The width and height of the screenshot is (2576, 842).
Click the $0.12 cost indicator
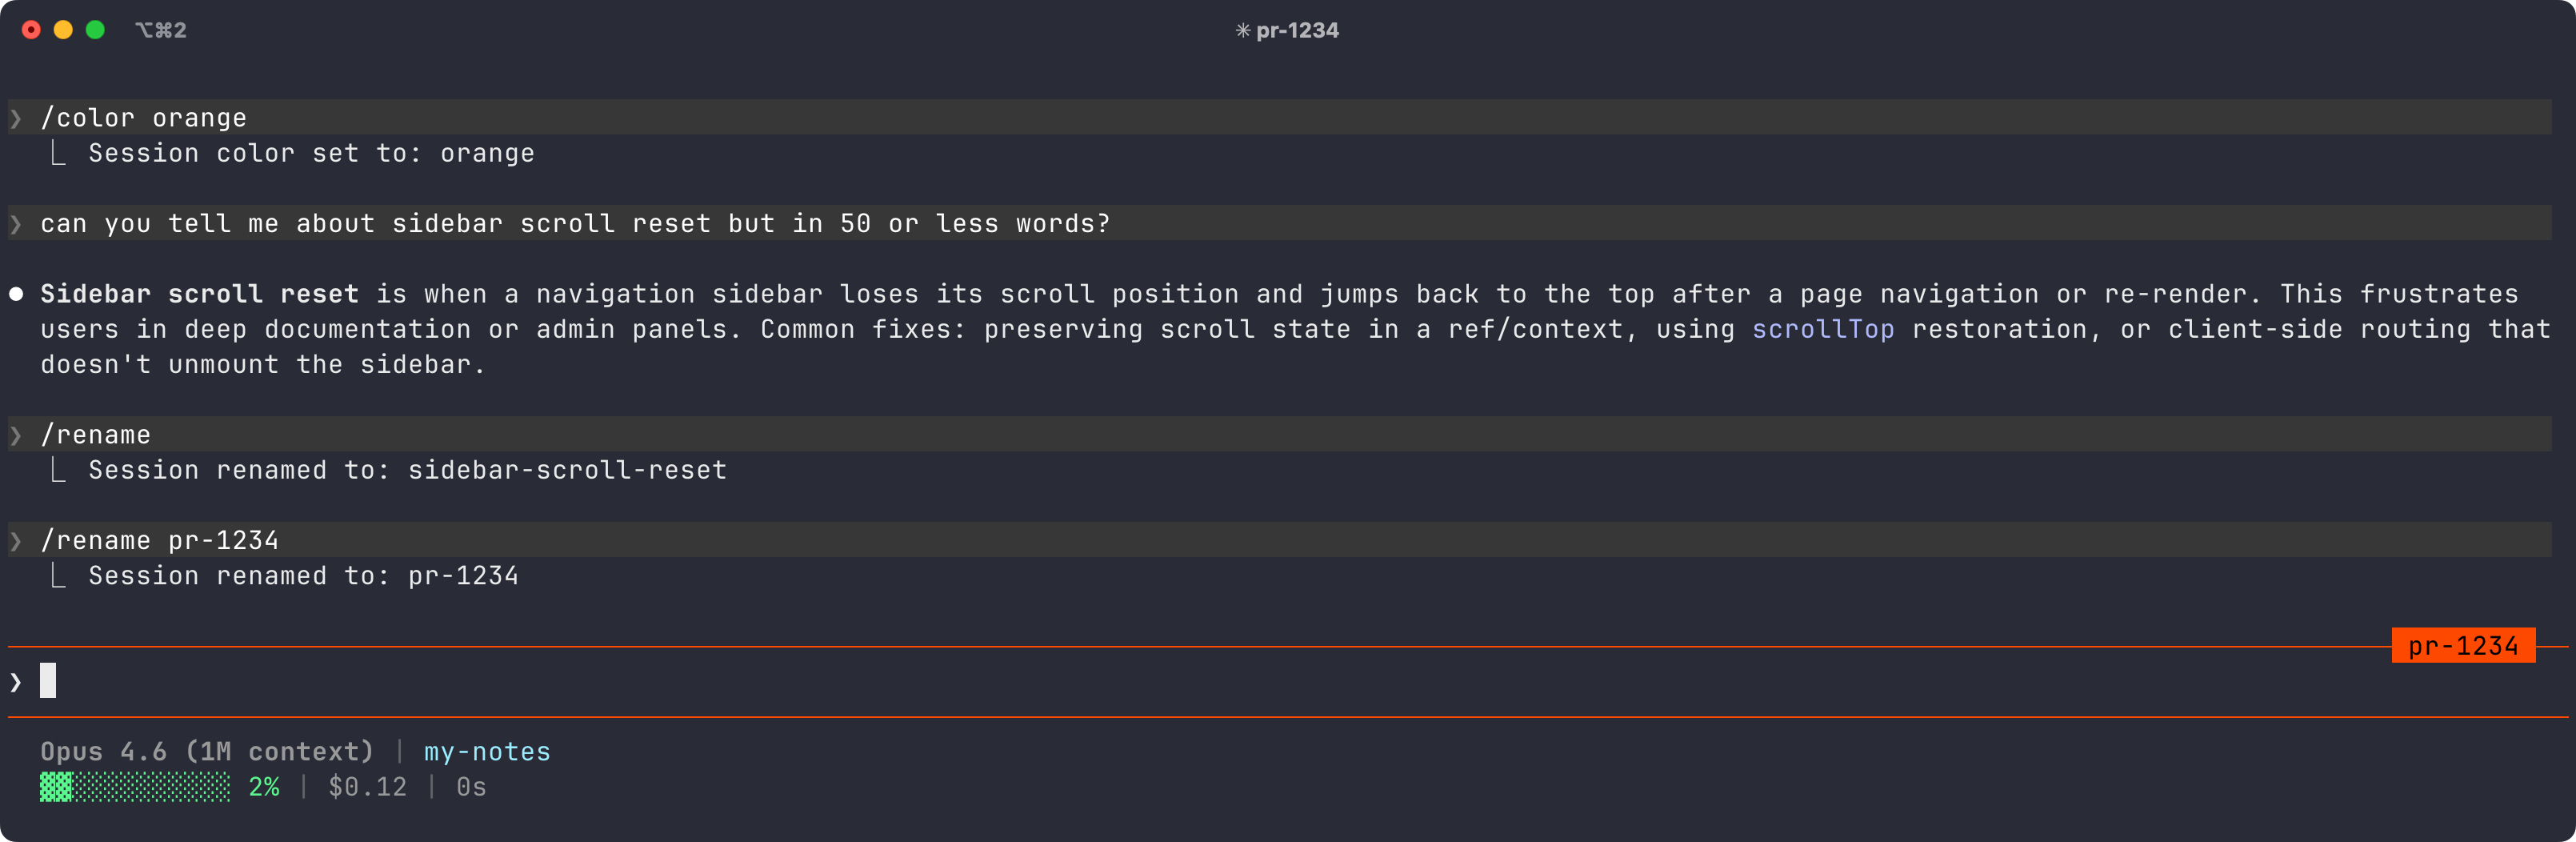tap(367, 787)
